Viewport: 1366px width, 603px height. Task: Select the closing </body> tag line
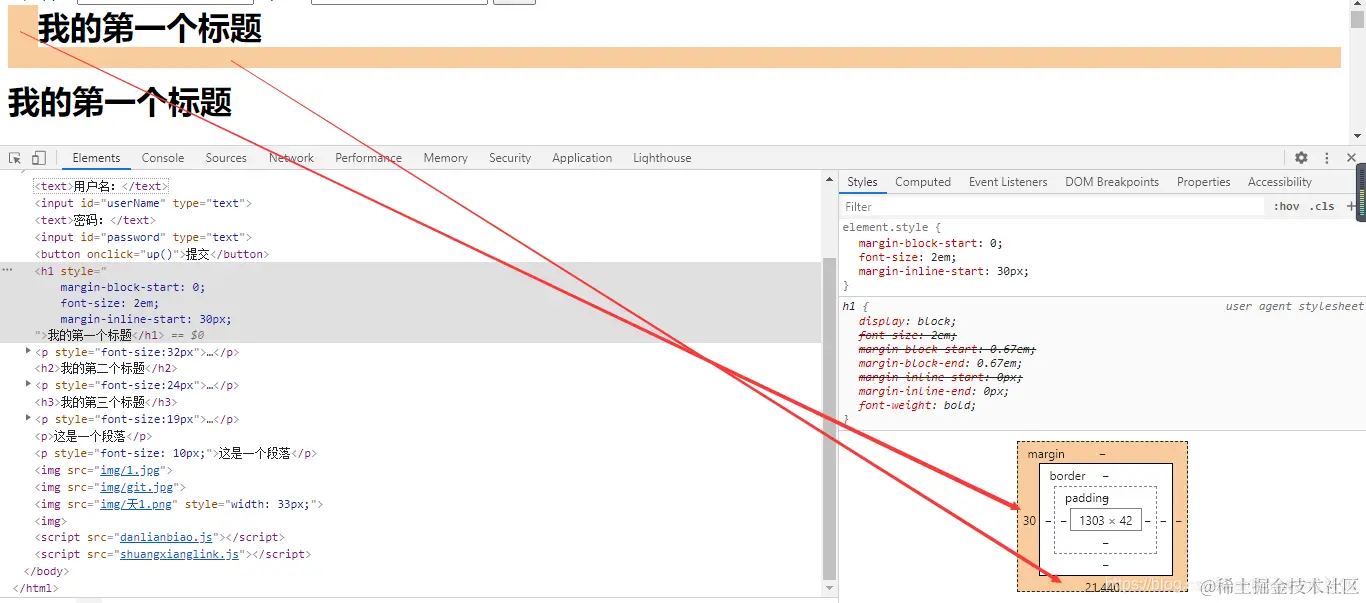(46, 571)
